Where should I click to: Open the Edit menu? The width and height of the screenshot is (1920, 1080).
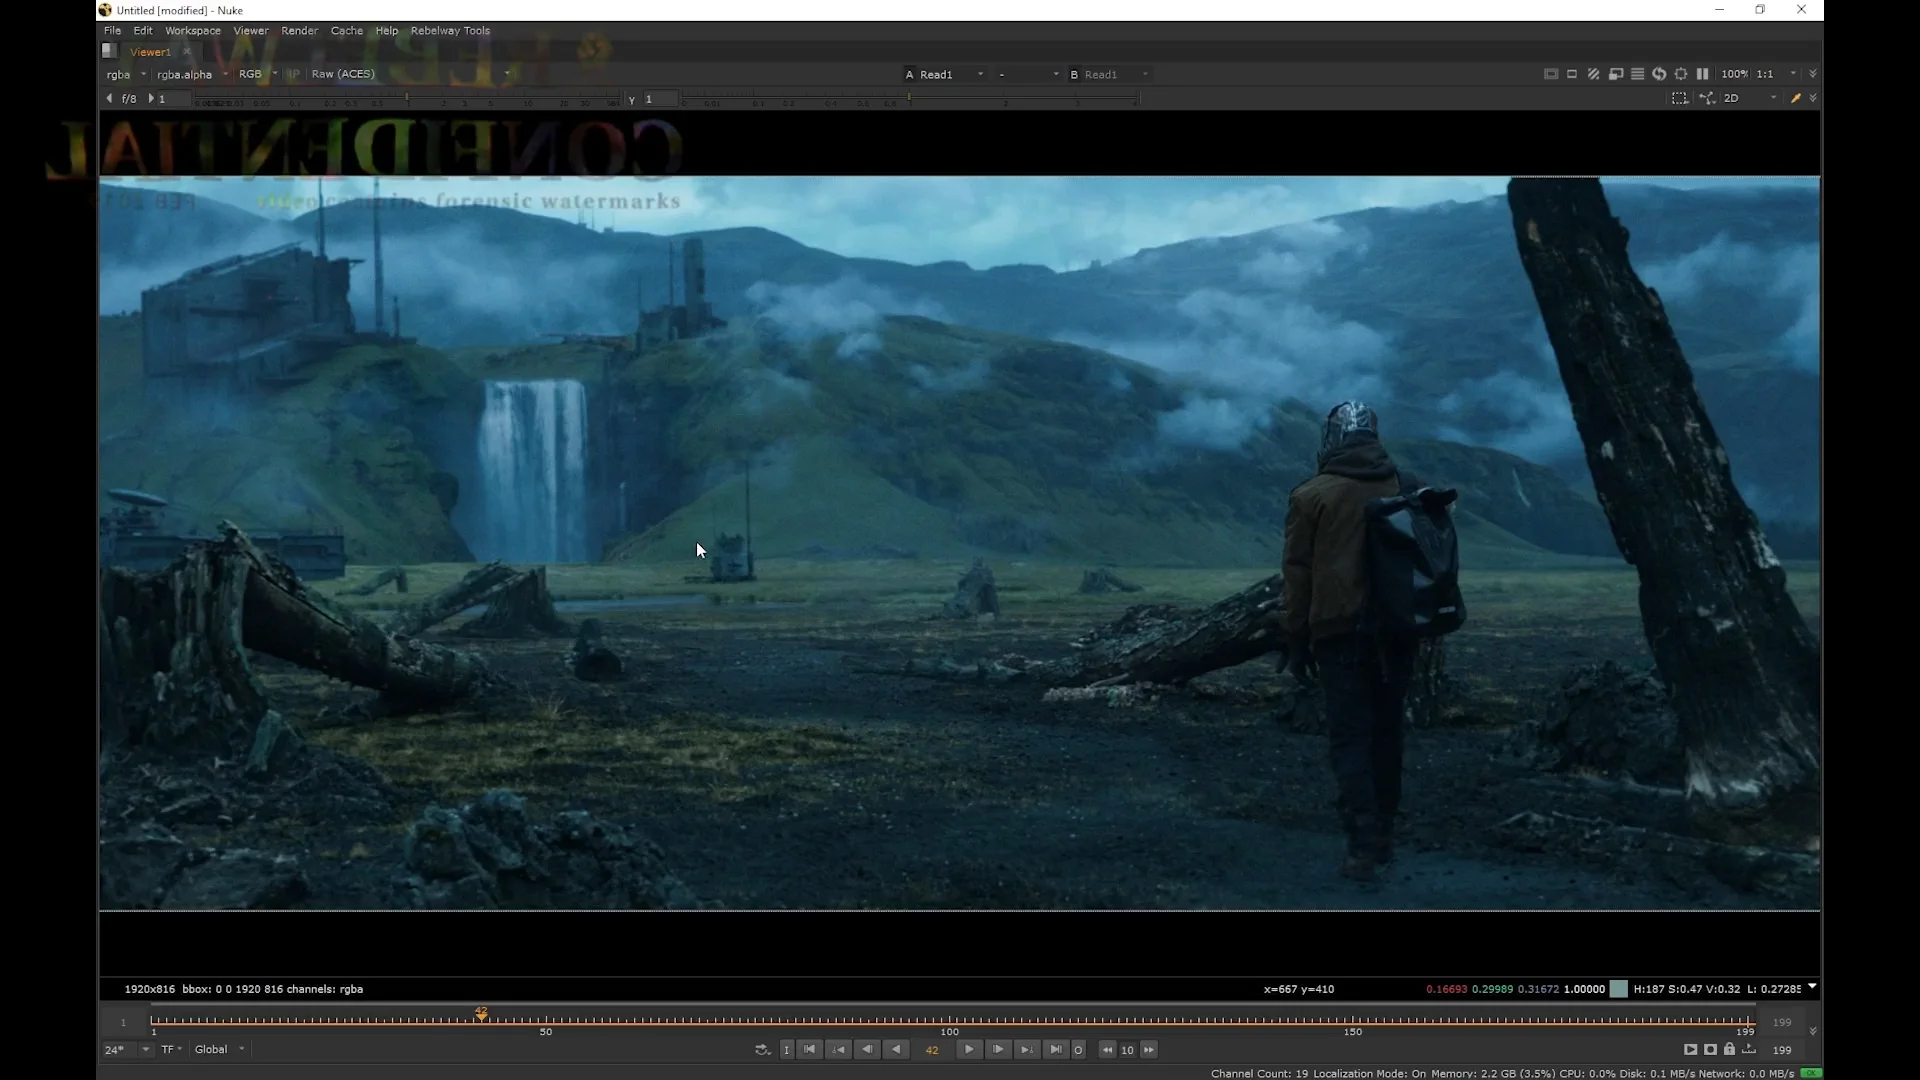143,30
